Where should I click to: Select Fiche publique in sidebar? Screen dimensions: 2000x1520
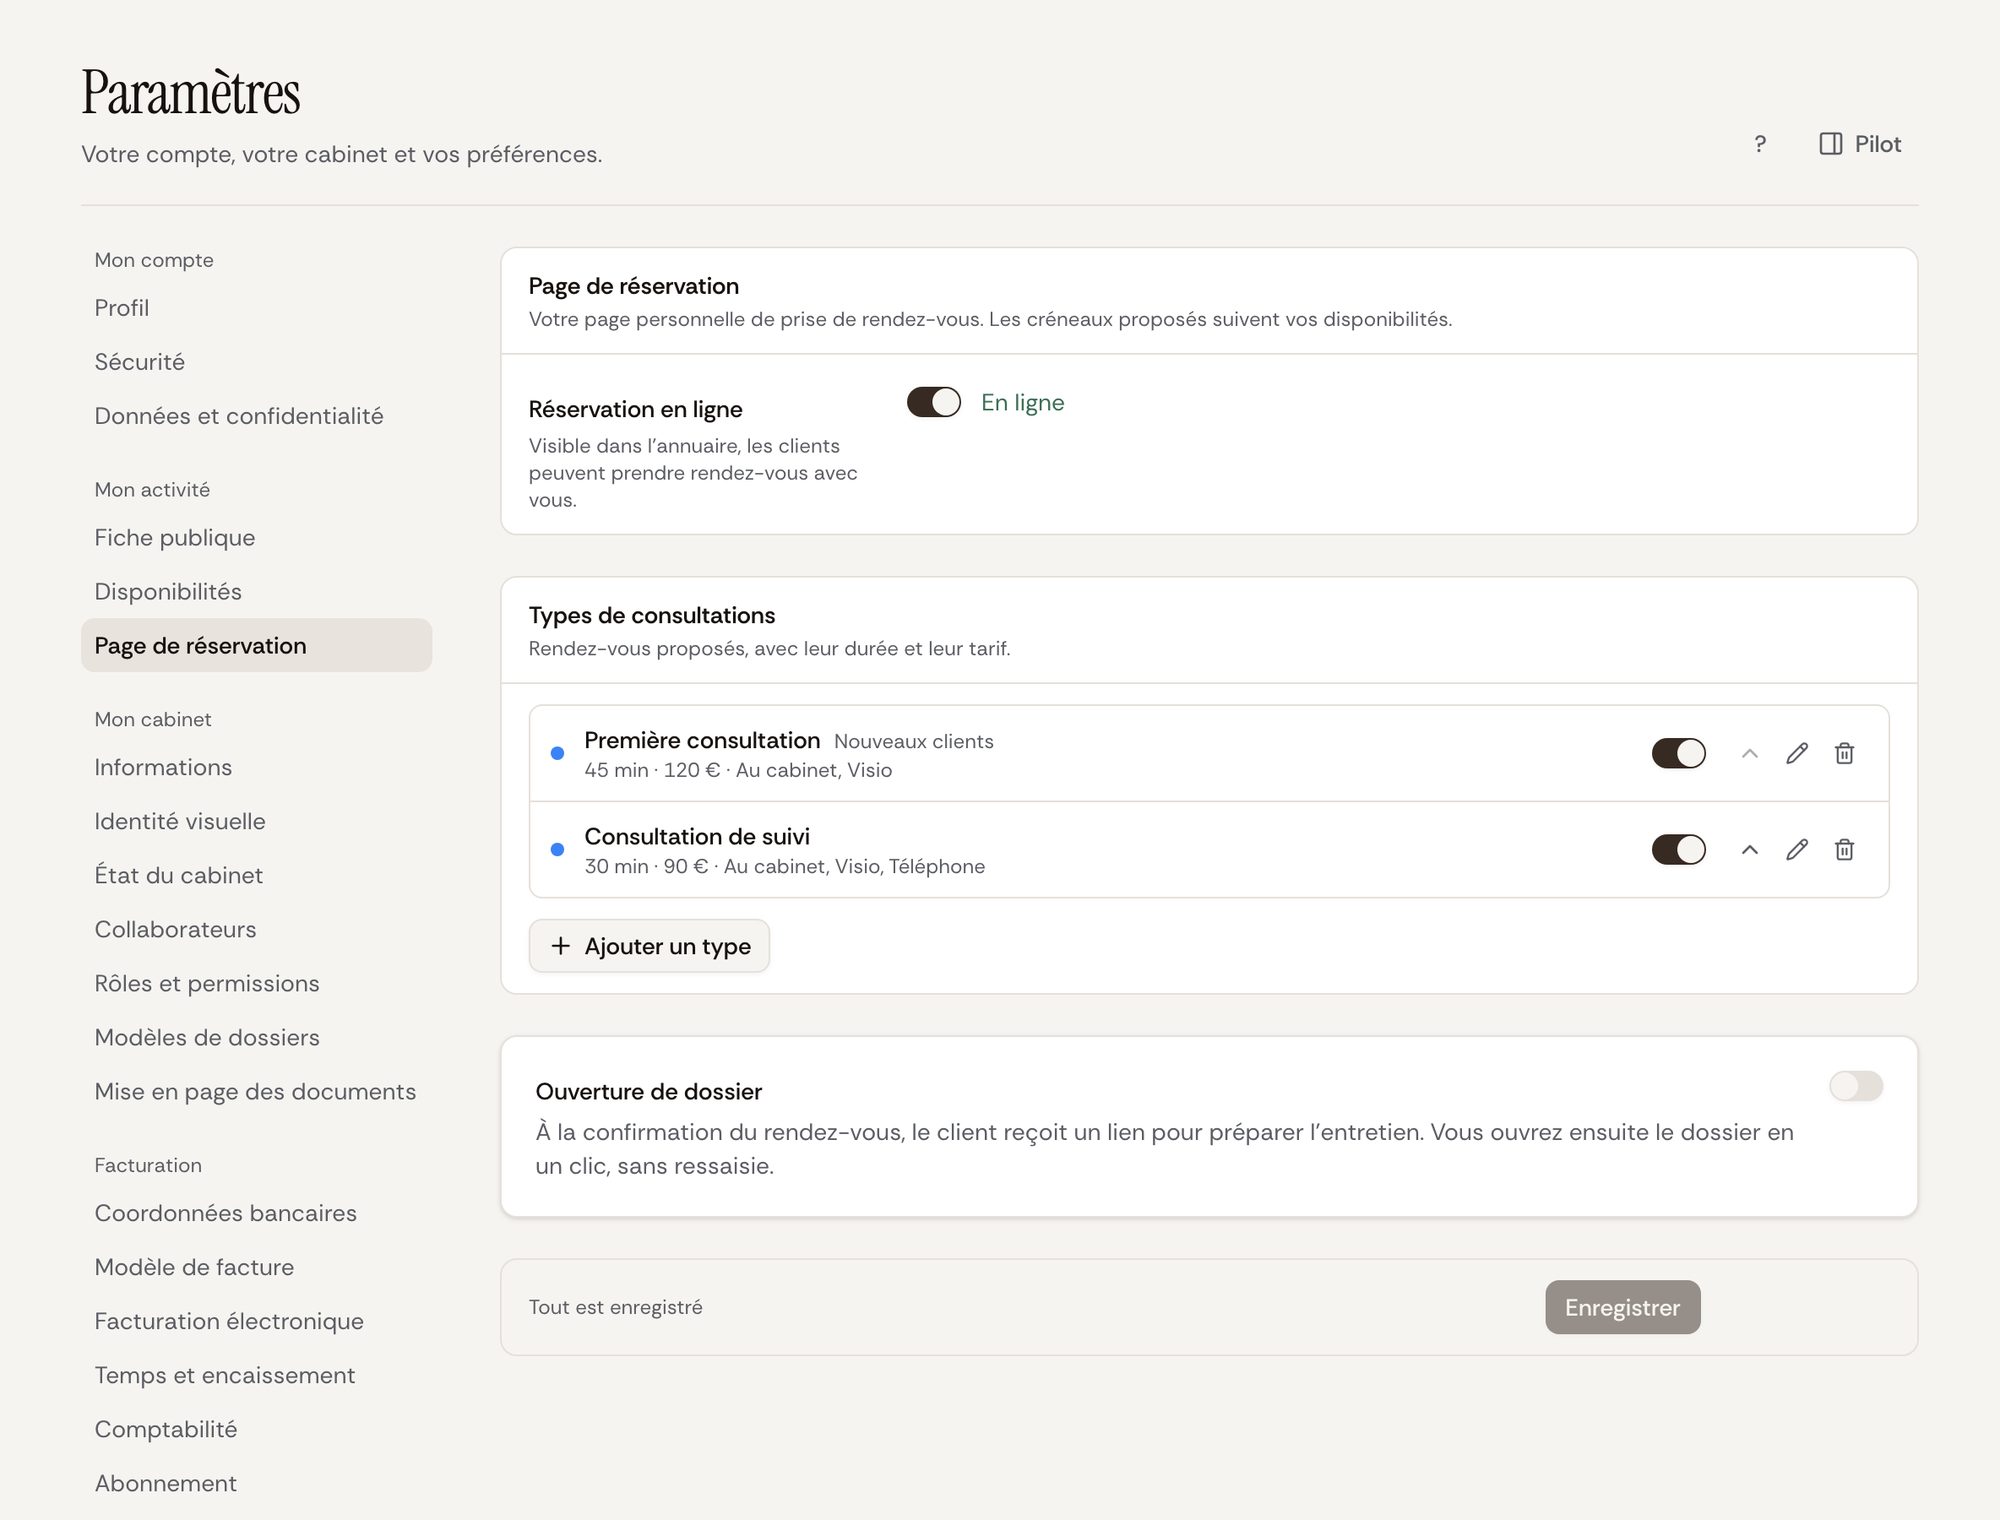257,538
